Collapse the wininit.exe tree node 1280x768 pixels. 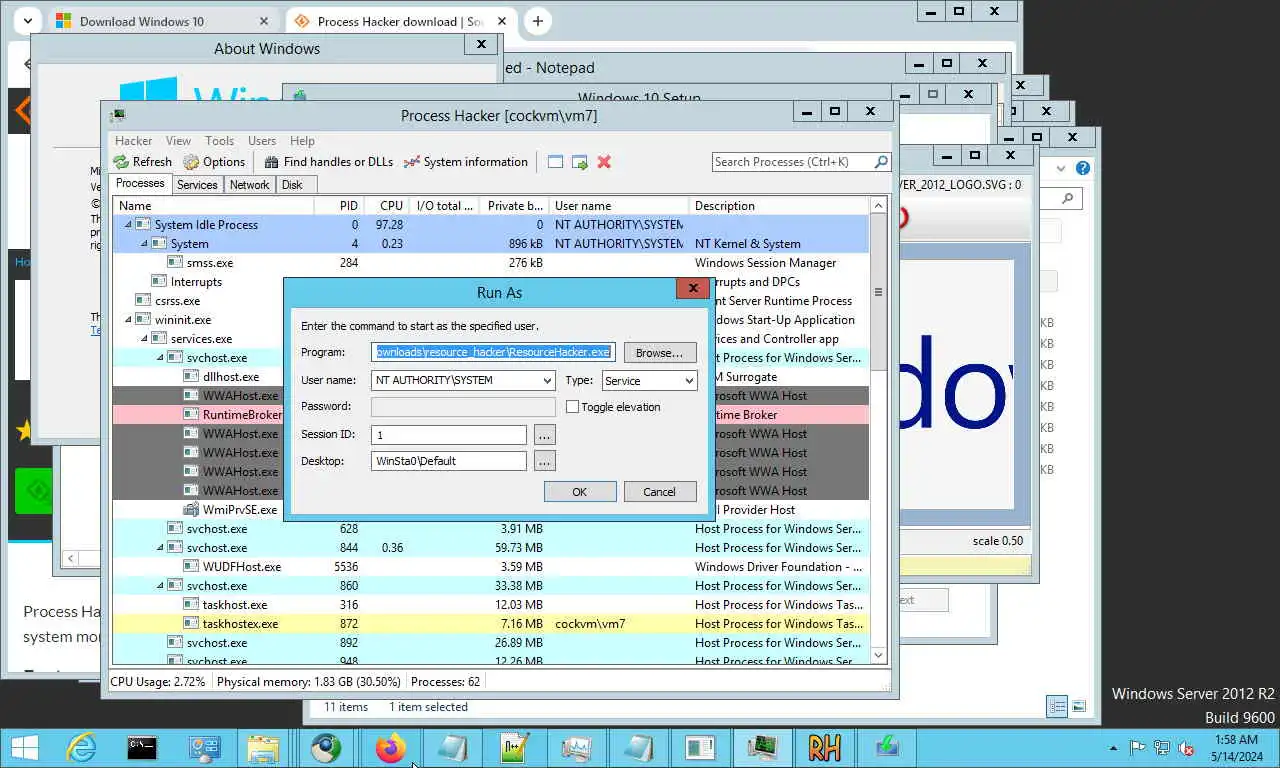(x=128, y=320)
